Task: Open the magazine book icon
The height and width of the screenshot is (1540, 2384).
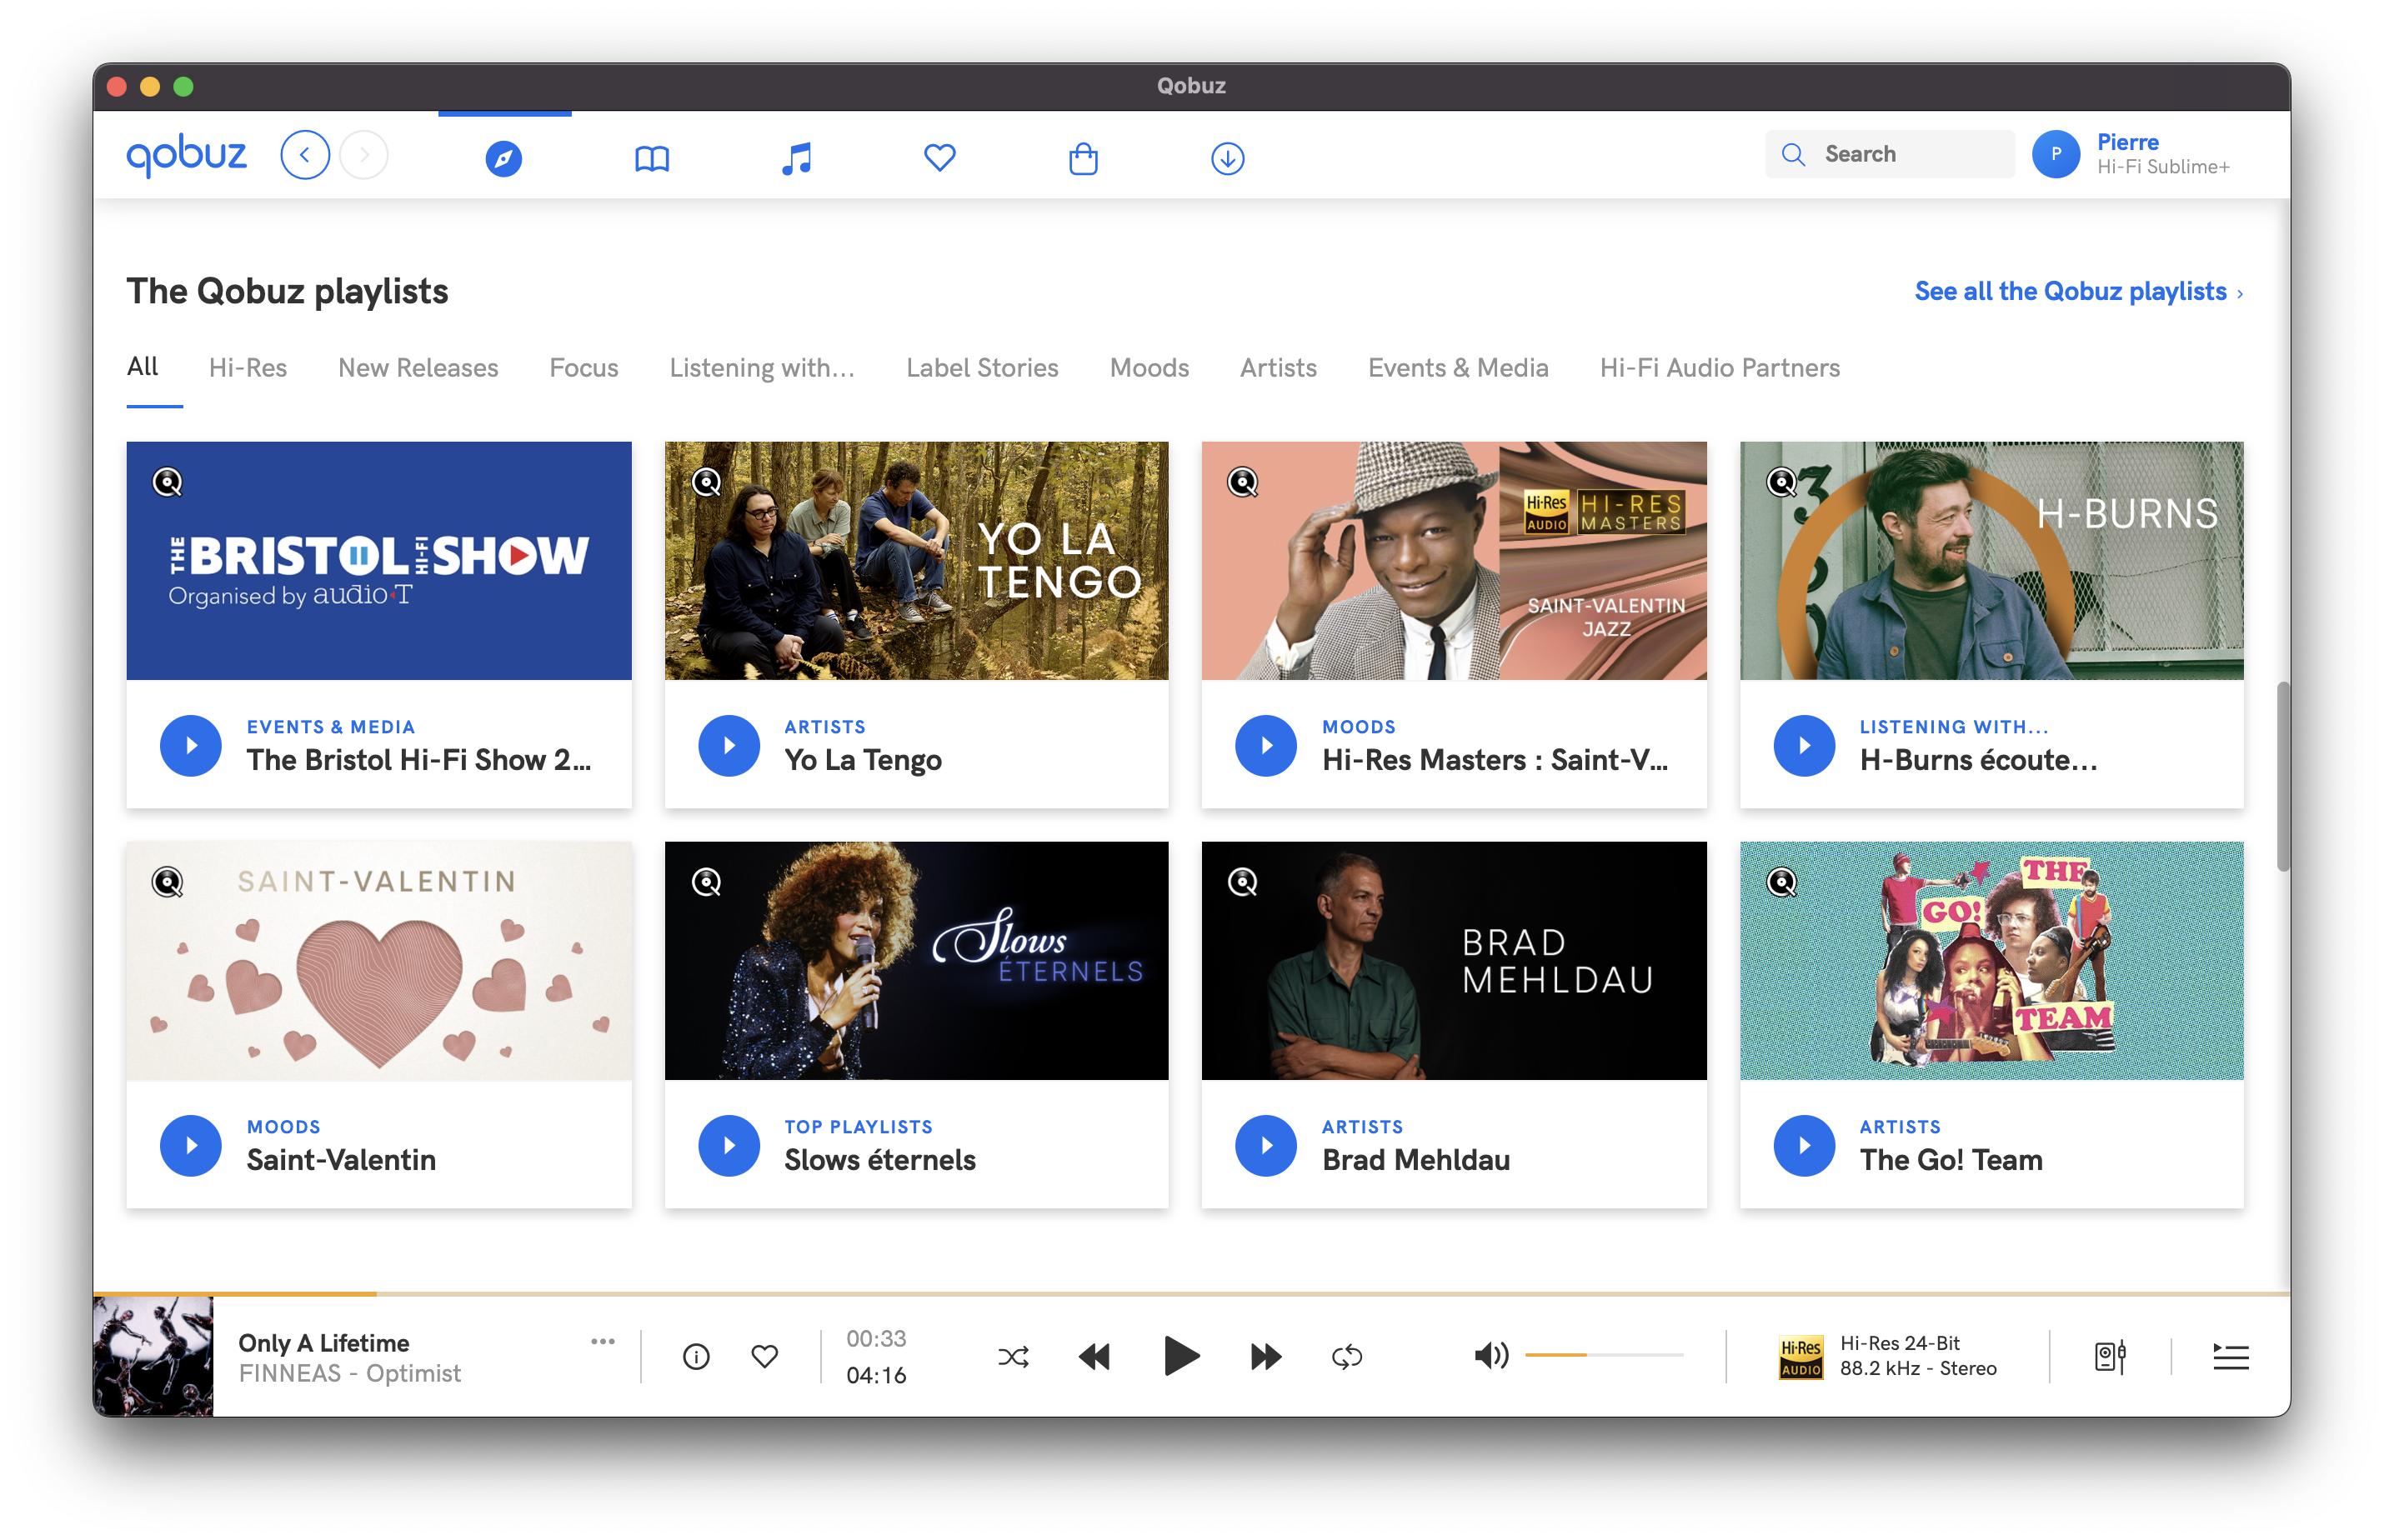Action: [x=652, y=158]
